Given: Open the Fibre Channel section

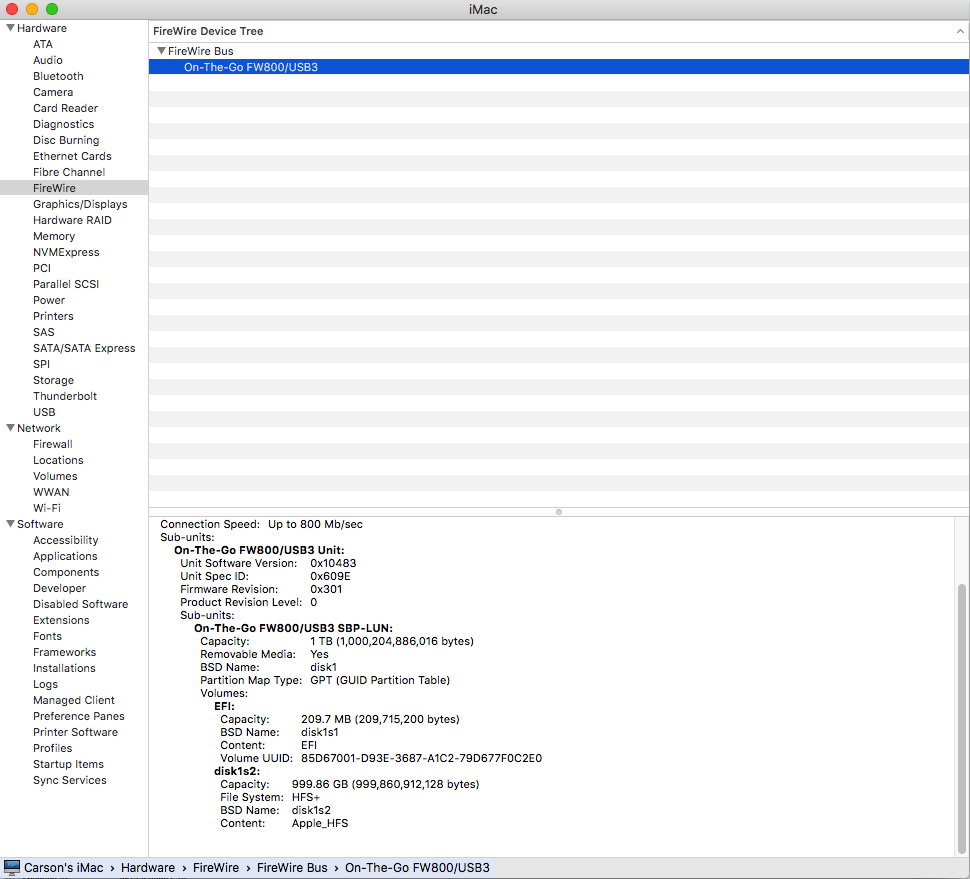Looking at the screenshot, I should pos(69,172).
